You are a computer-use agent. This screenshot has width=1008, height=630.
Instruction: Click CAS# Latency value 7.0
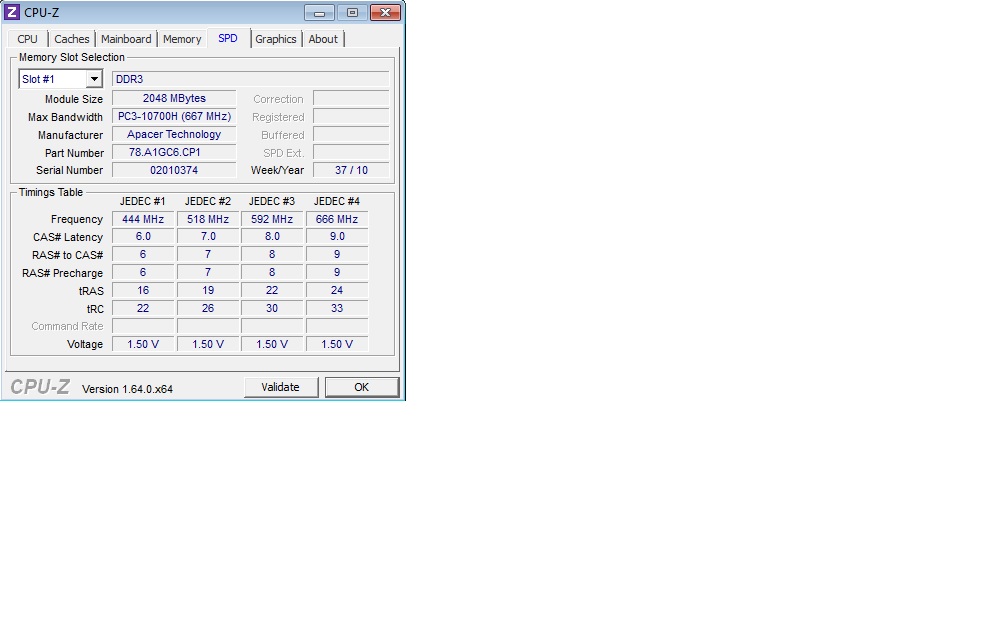pyautogui.click(x=208, y=237)
